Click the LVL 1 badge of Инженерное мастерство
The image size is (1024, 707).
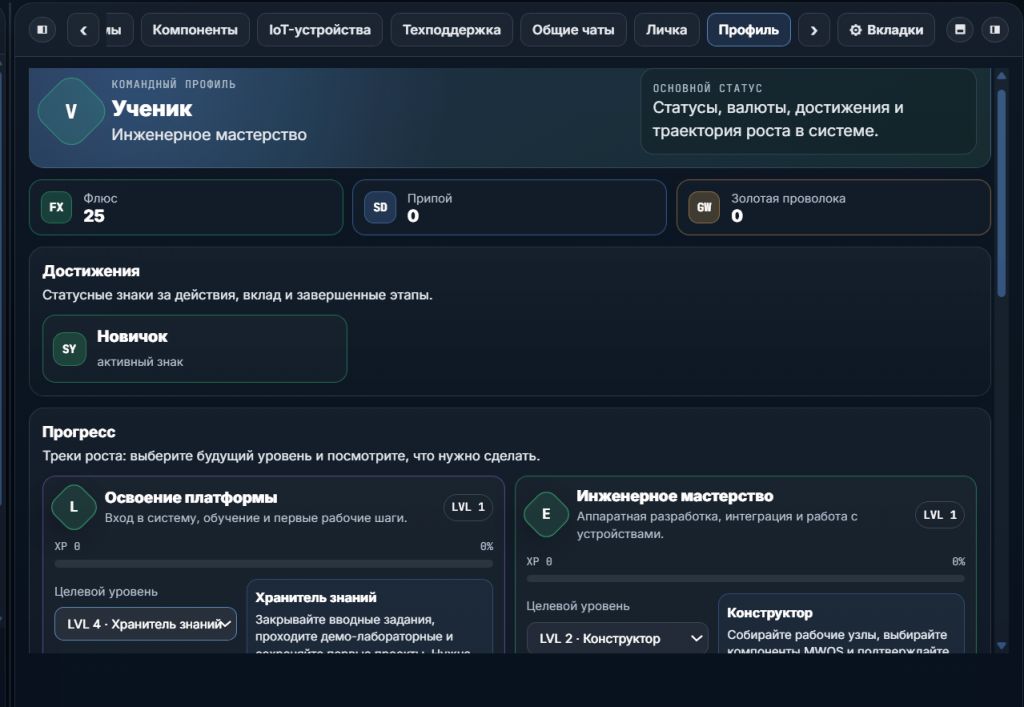coord(940,515)
